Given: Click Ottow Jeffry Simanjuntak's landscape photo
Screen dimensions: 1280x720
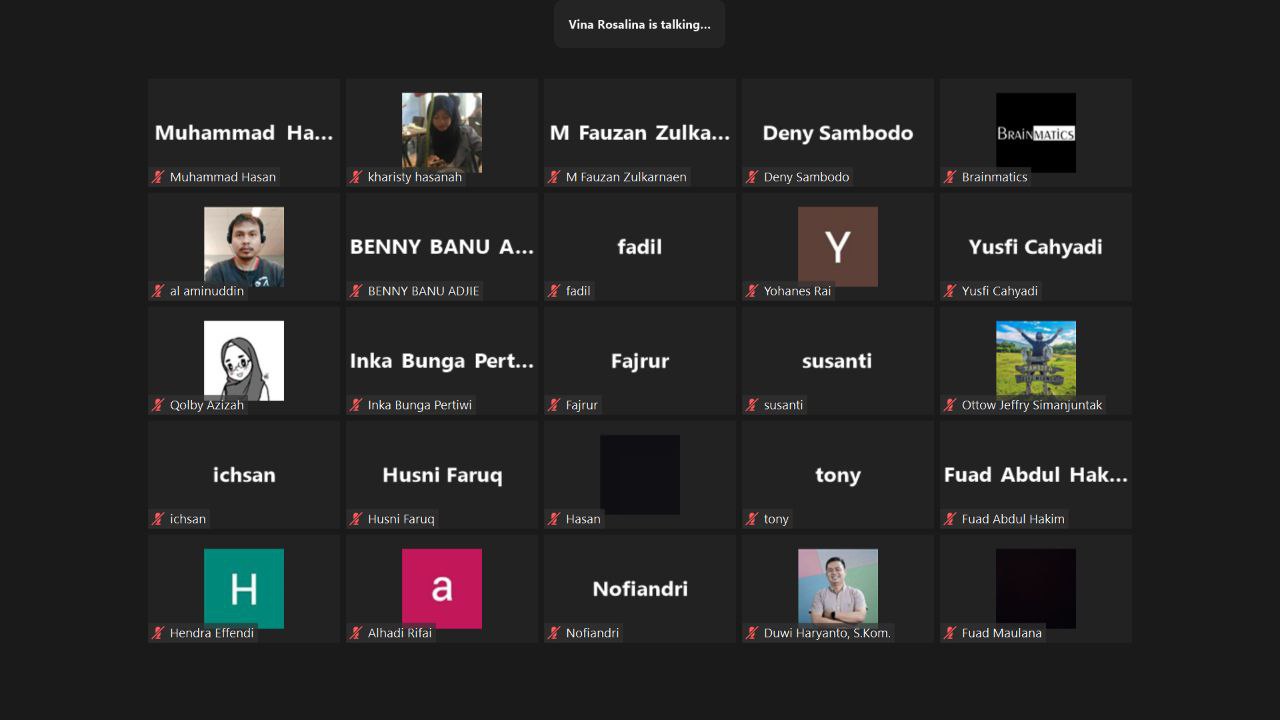Looking at the screenshot, I should [1035, 358].
